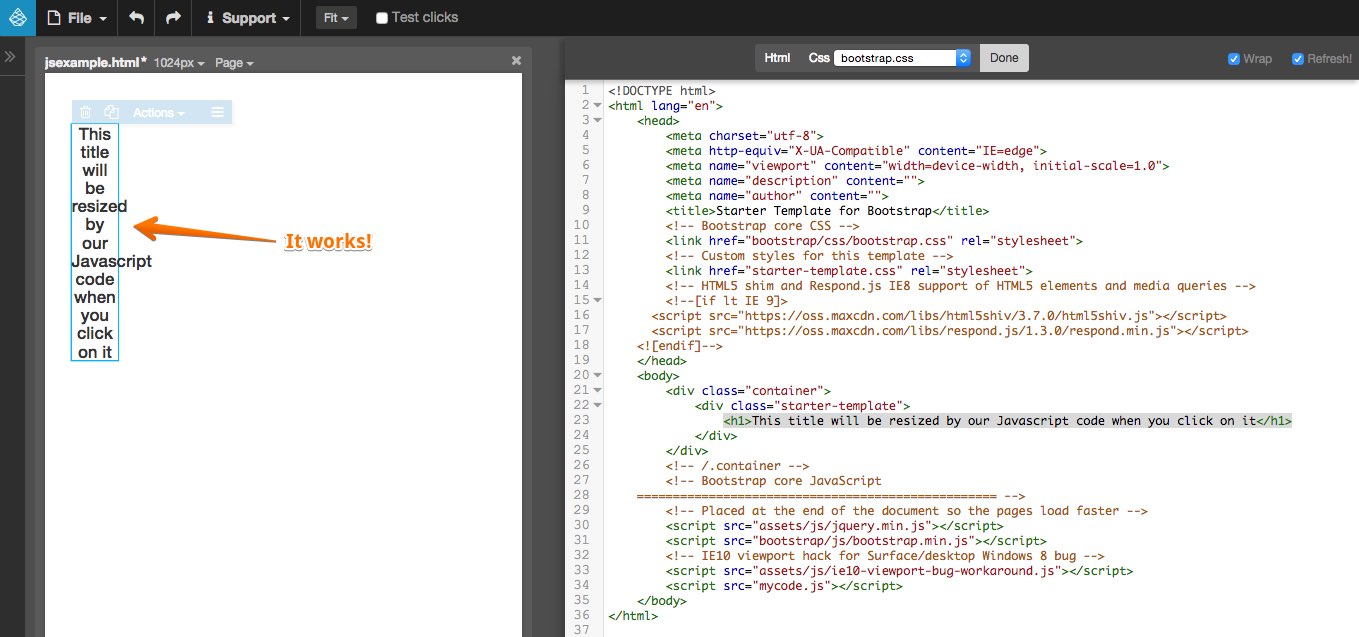The image size is (1359, 637).
Task: Collapse the IE 9 comment fold on line 15
Action: pos(597,300)
